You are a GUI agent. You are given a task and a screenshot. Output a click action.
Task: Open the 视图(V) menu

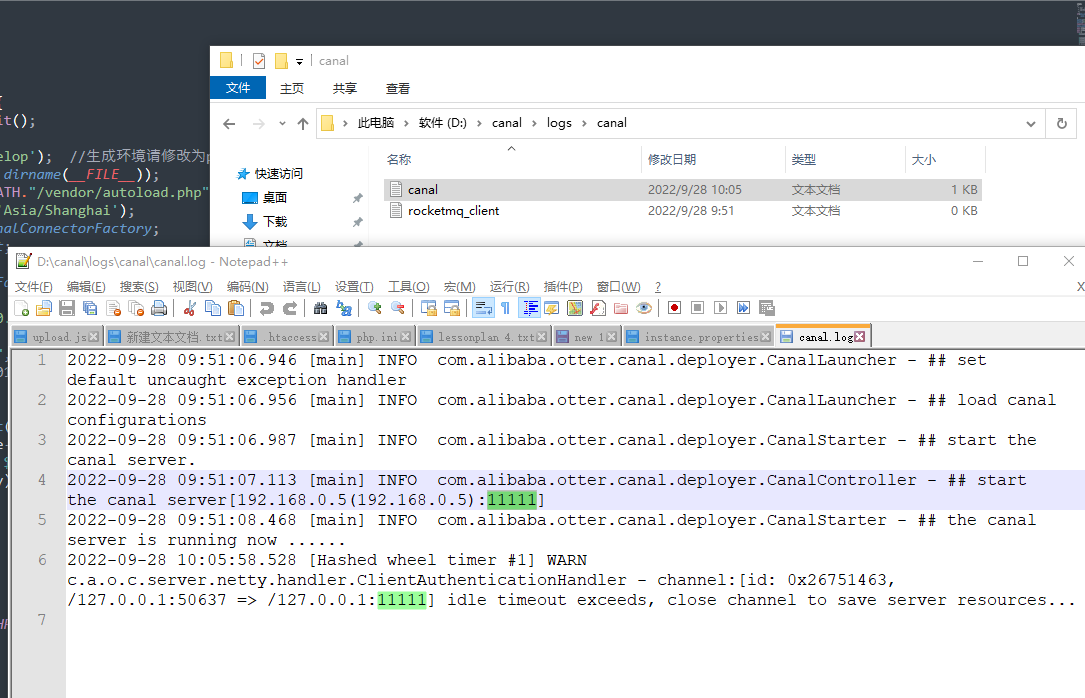point(192,287)
